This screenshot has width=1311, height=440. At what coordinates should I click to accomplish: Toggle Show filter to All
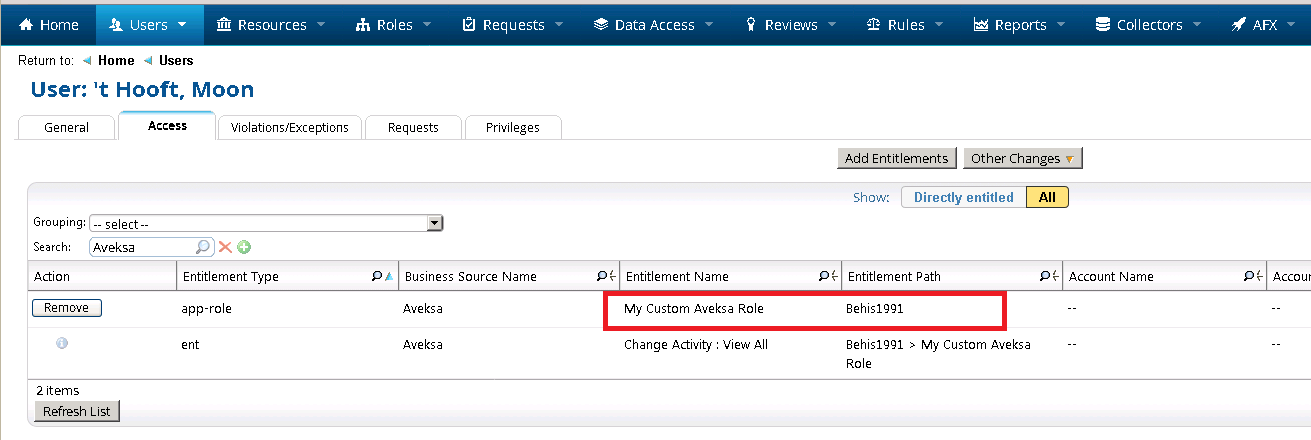click(x=1047, y=197)
